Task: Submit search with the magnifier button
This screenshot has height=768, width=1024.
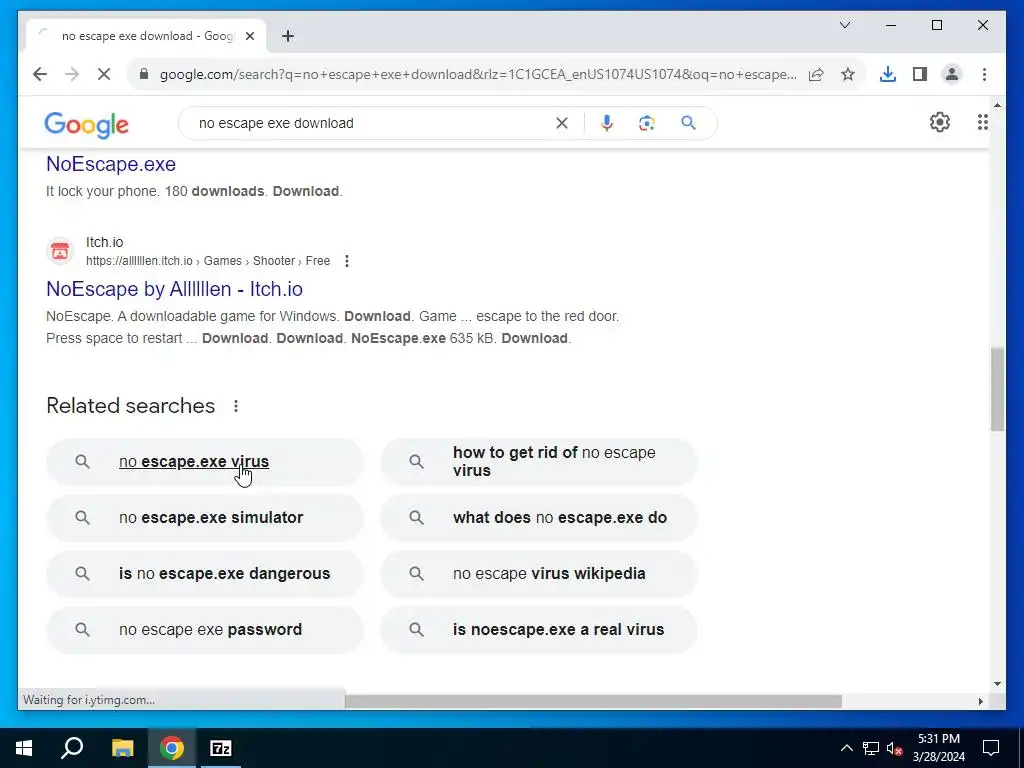Action: (x=688, y=123)
